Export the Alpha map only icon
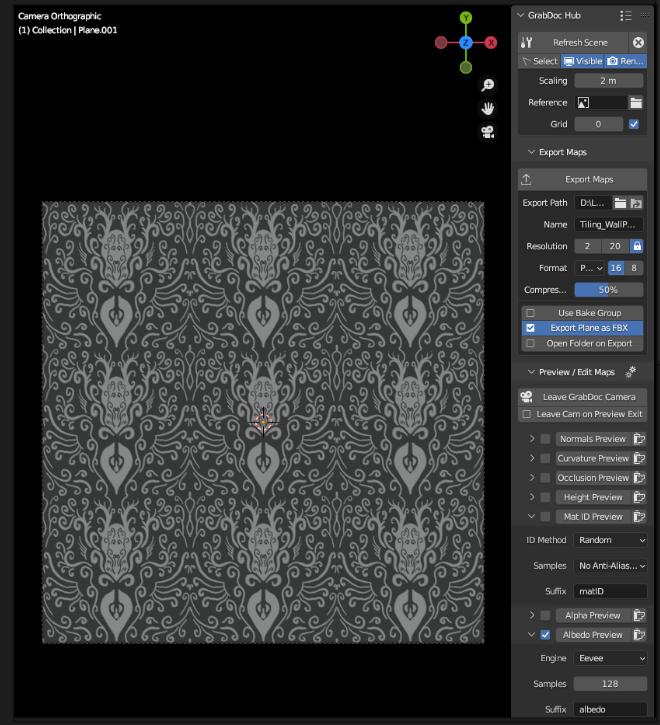Screen dimensions: 660x725 pyautogui.click(x=639, y=615)
